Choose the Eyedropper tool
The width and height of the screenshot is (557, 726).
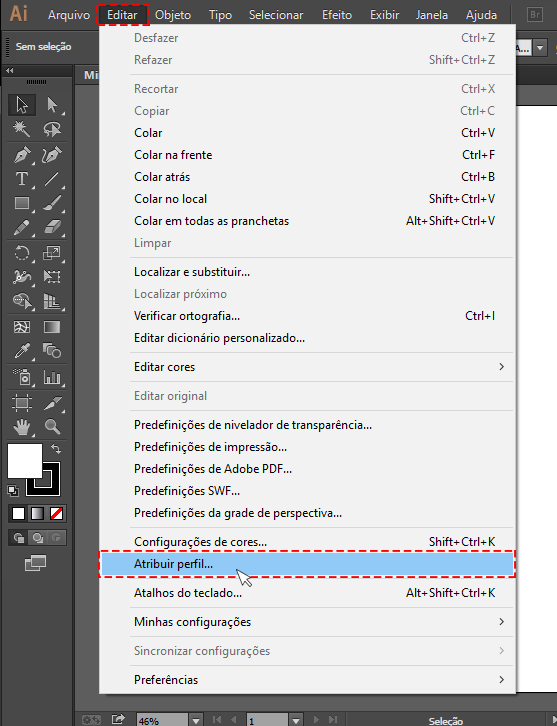tap(22, 351)
